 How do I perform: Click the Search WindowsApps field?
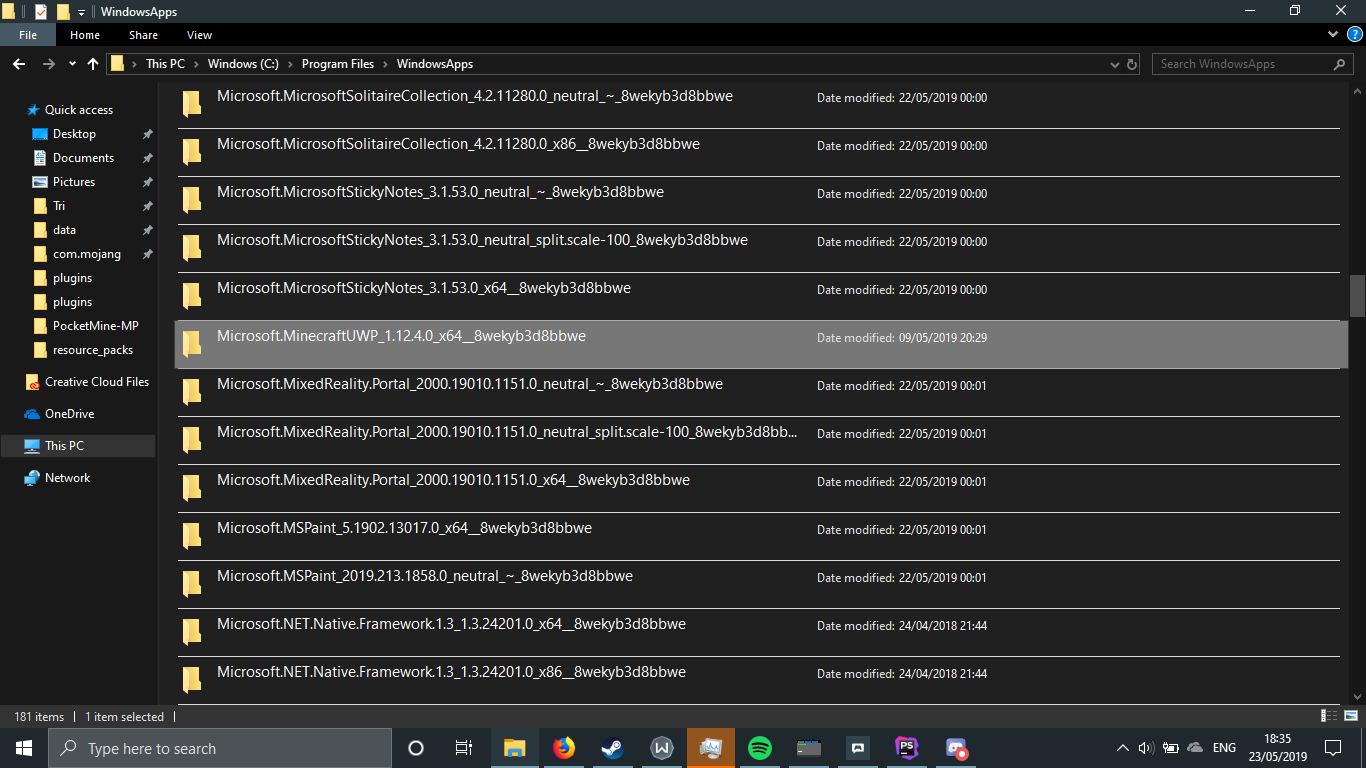[1245, 64]
